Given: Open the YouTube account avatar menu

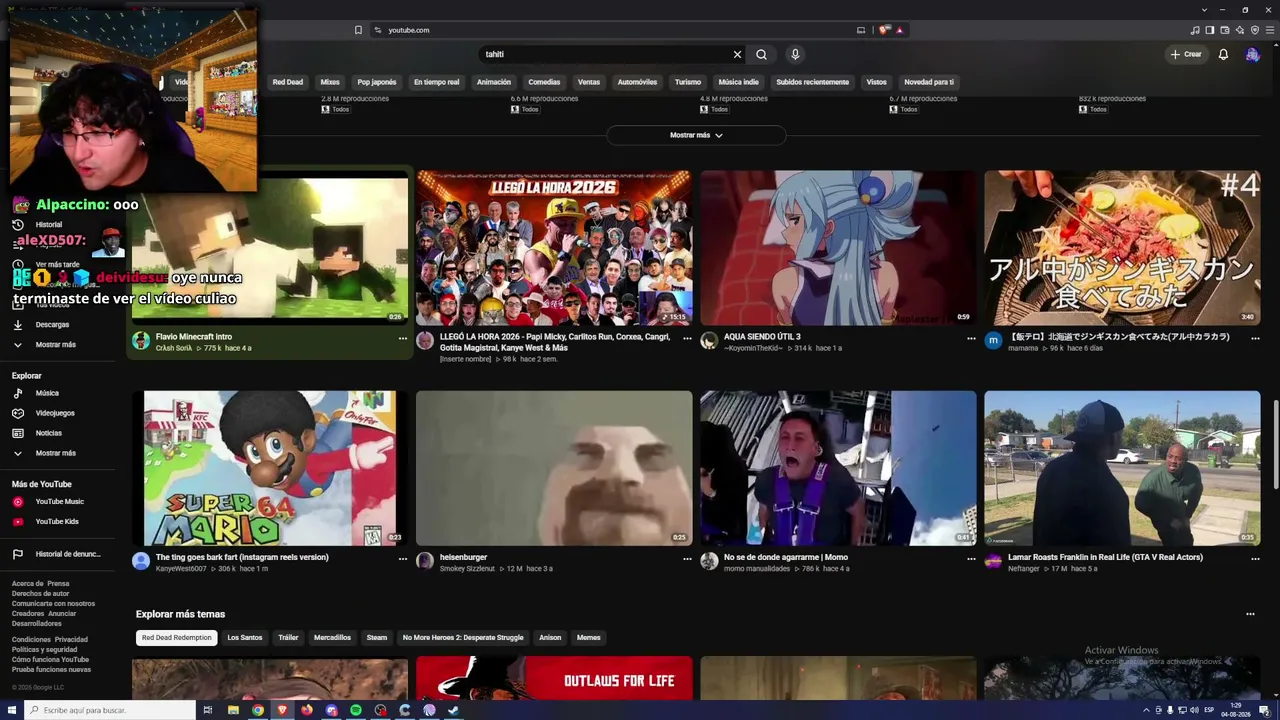Looking at the screenshot, I should (1252, 54).
